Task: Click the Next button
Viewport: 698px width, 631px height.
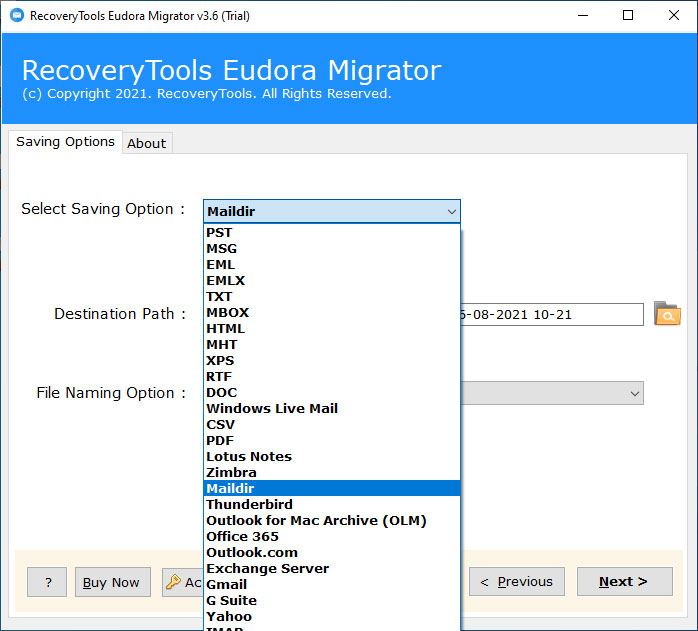Action: point(625,582)
